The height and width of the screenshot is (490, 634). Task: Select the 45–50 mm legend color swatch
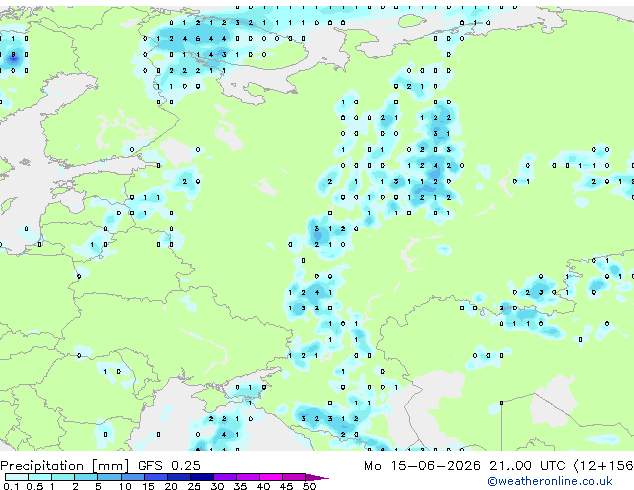294,477
